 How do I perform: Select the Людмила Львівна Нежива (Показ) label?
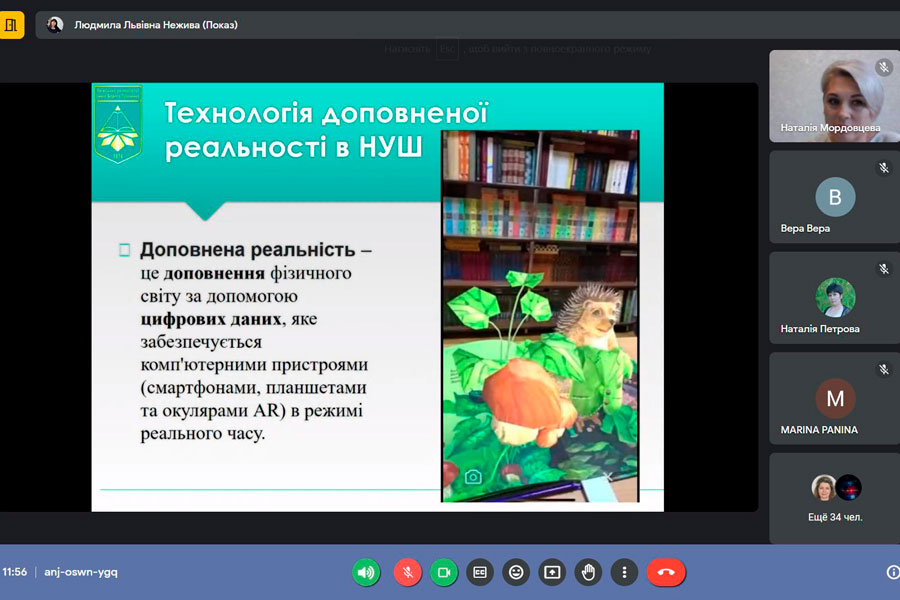point(156,25)
